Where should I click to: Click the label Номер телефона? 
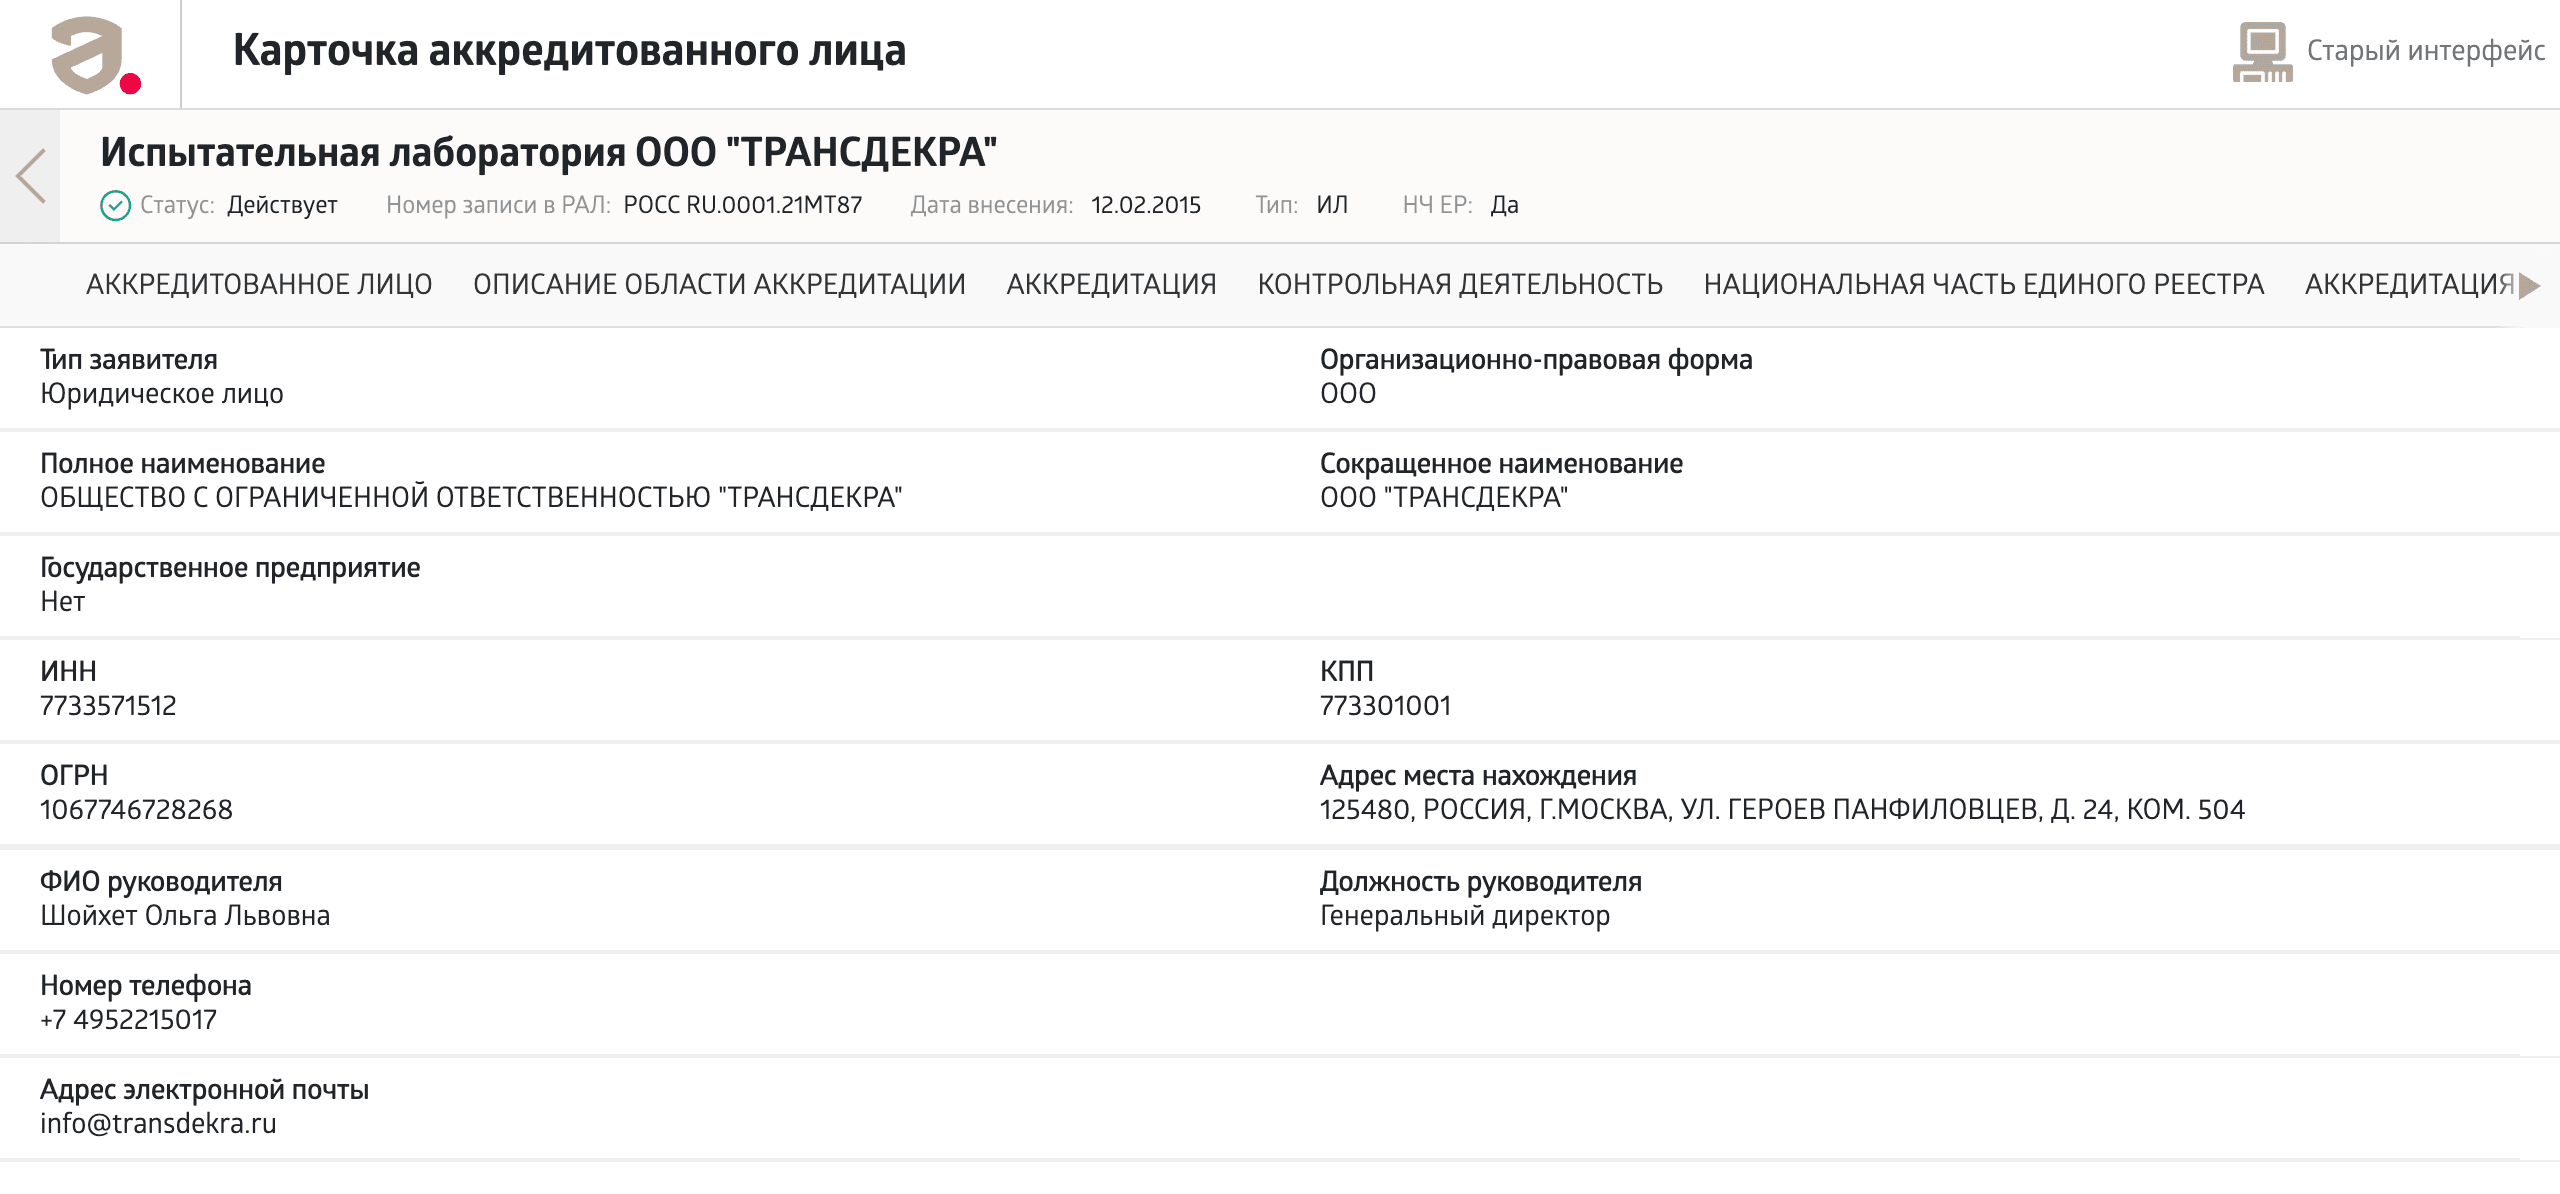(x=146, y=986)
